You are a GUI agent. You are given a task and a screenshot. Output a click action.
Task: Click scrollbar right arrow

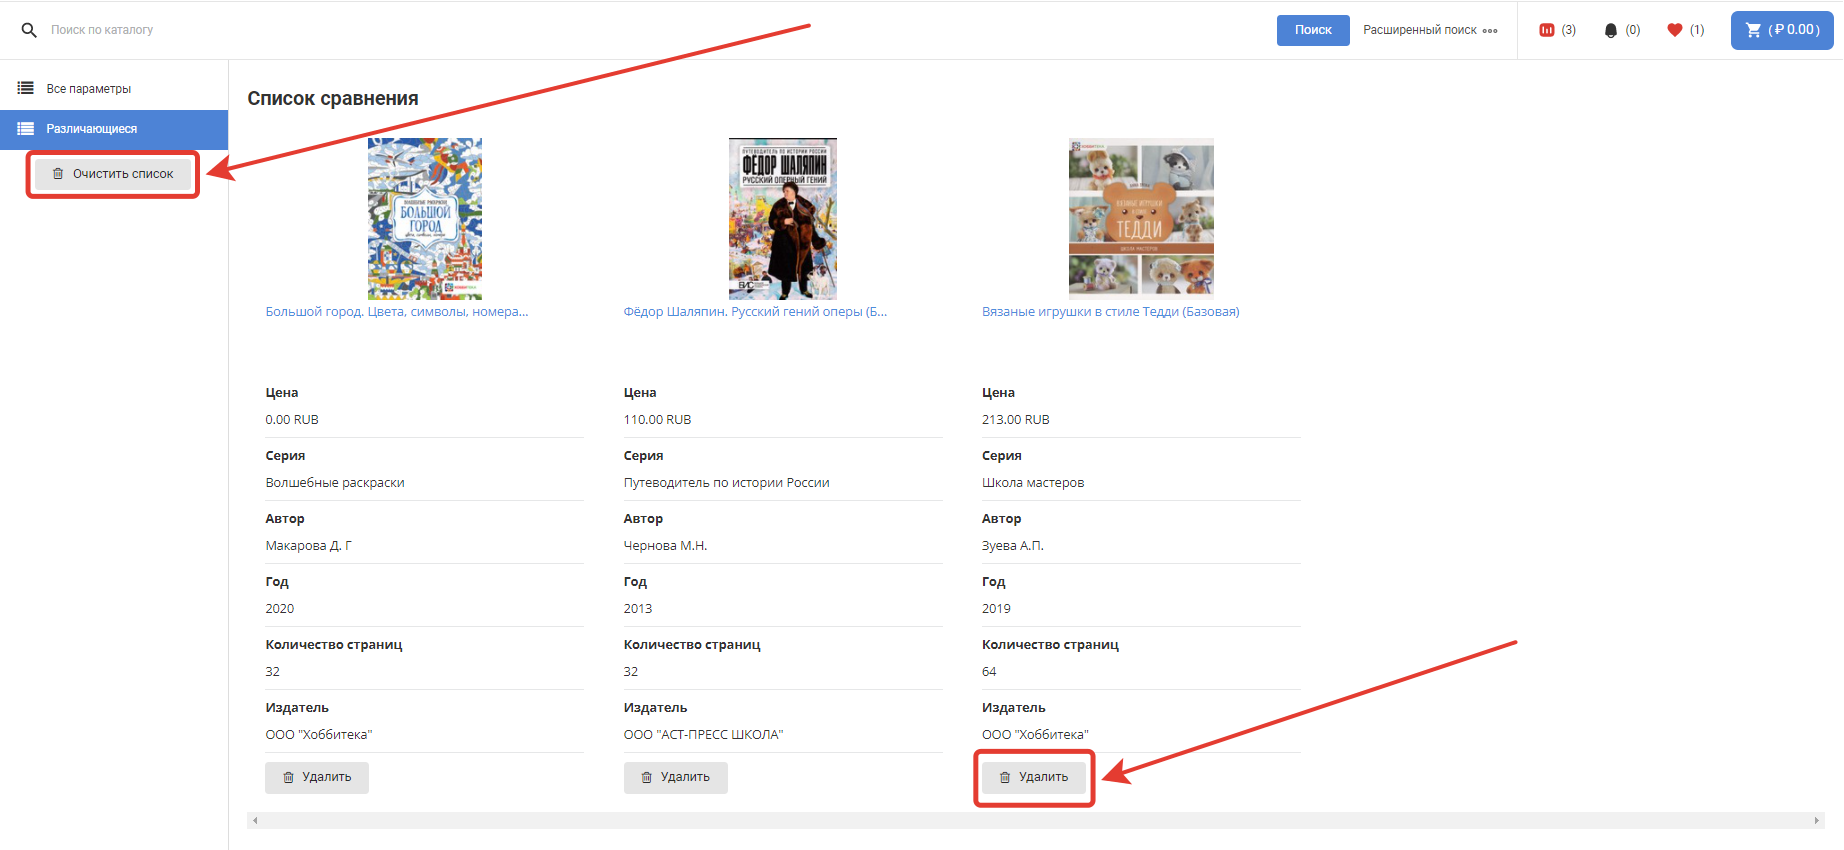click(1816, 821)
